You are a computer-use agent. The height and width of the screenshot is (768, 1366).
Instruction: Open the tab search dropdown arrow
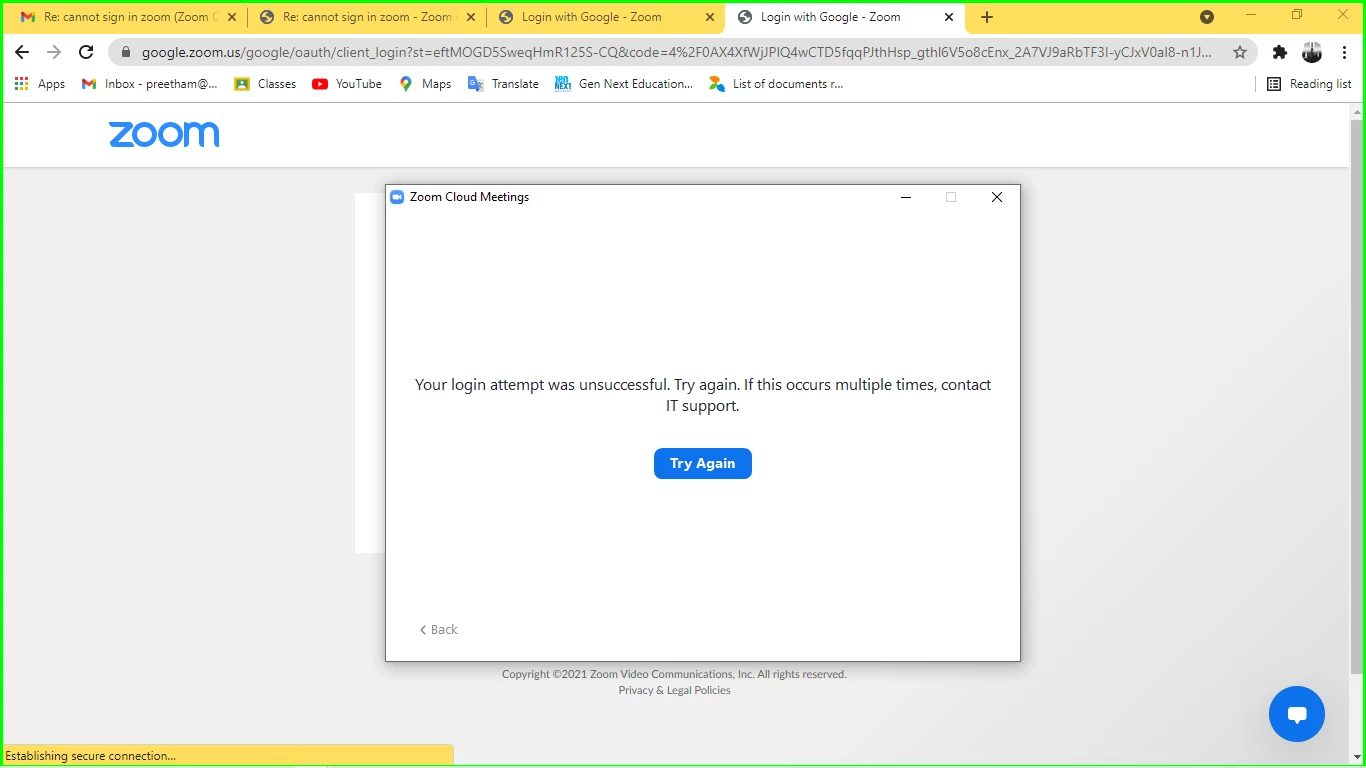coord(1207,17)
